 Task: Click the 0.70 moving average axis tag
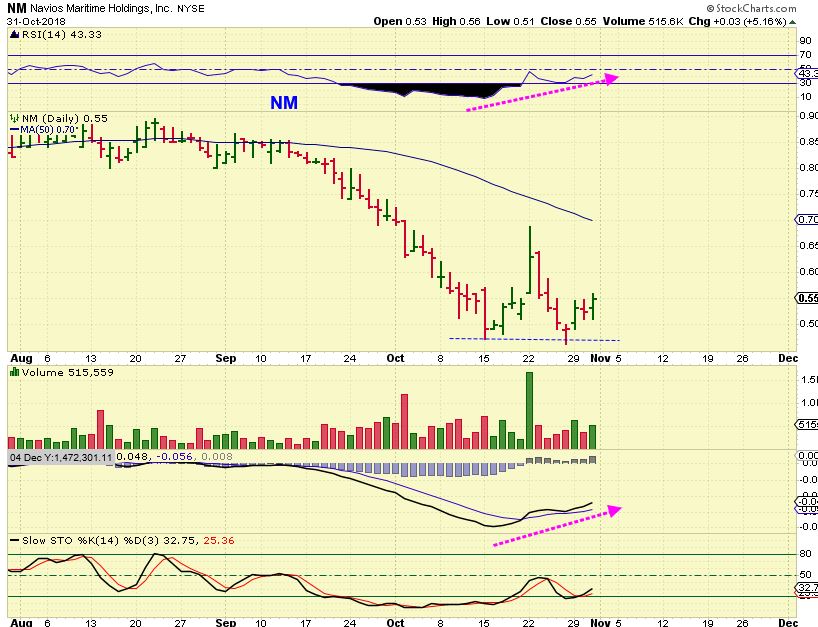[807, 220]
